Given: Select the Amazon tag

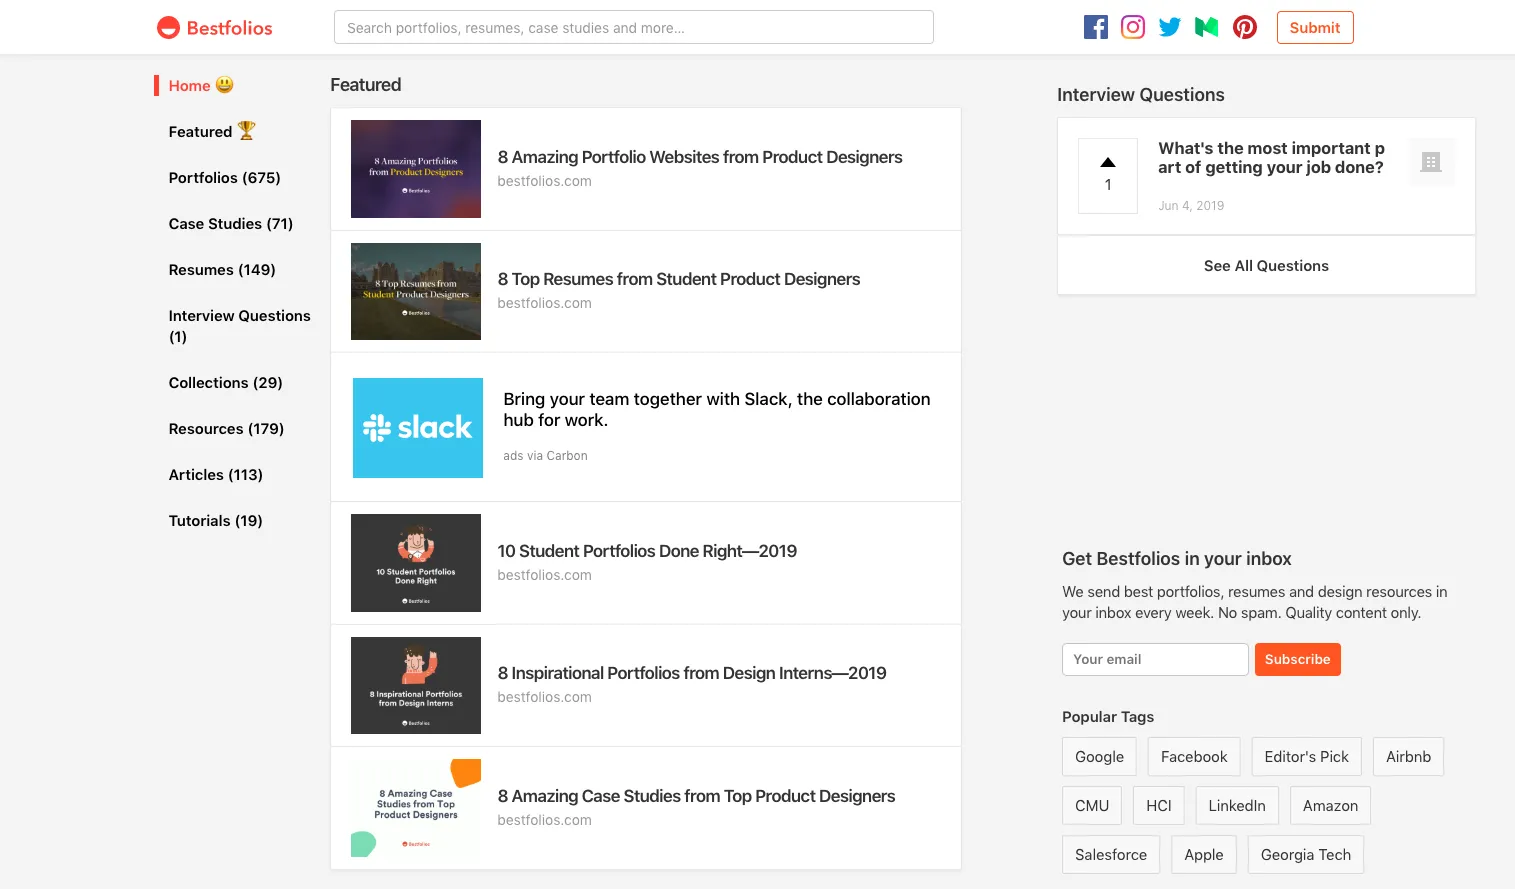Looking at the screenshot, I should pyautogui.click(x=1330, y=806).
